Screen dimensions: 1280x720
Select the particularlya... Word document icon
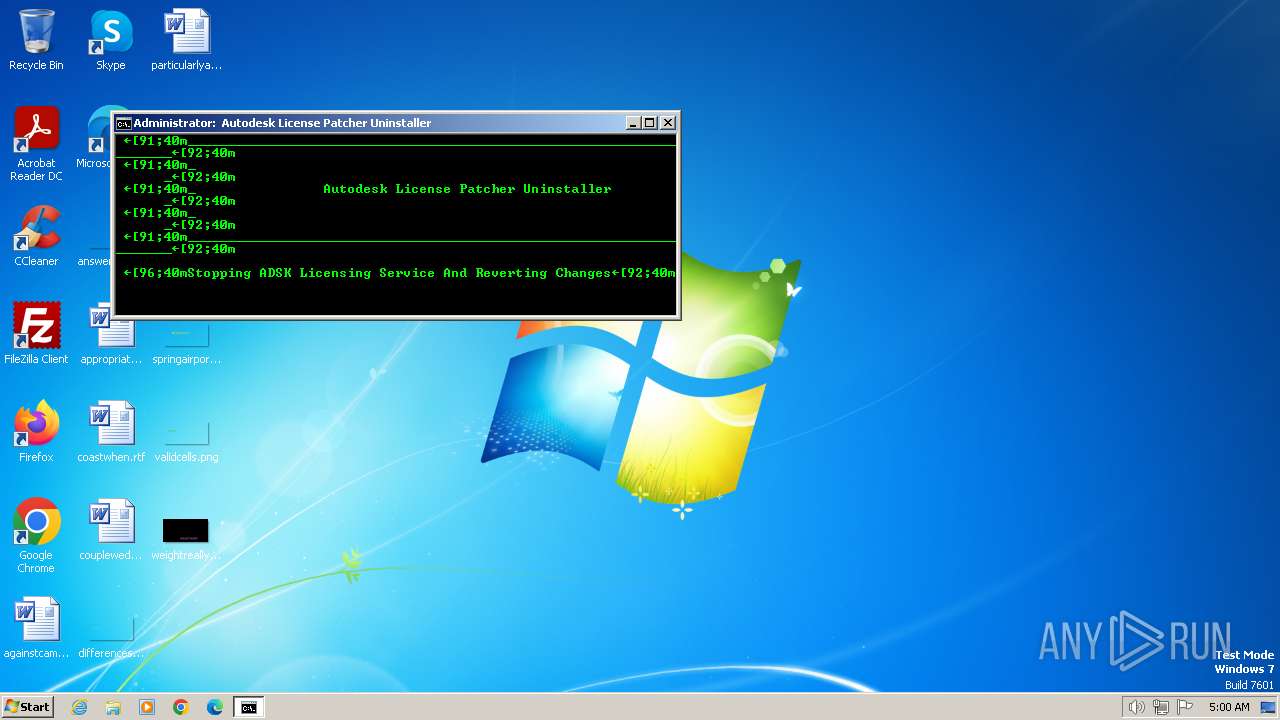pyautogui.click(x=187, y=40)
